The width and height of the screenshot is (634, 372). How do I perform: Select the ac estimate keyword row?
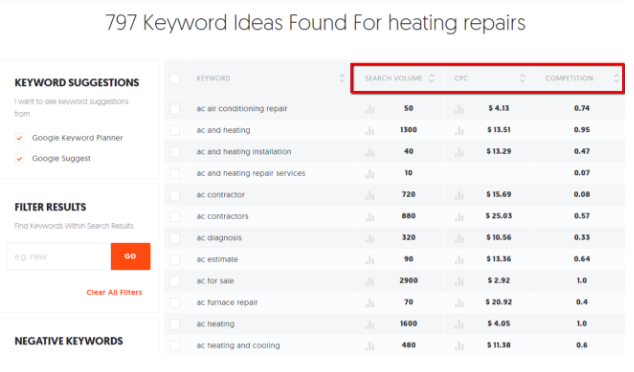[x=395, y=260]
